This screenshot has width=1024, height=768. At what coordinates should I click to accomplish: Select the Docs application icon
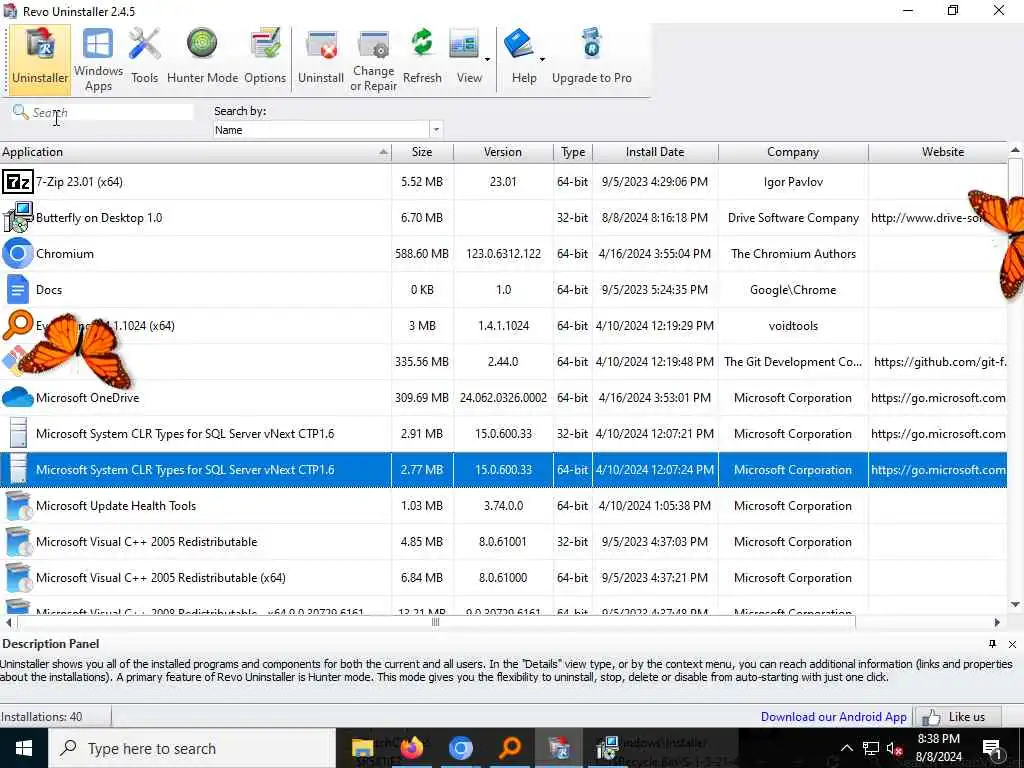coord(18,289)
